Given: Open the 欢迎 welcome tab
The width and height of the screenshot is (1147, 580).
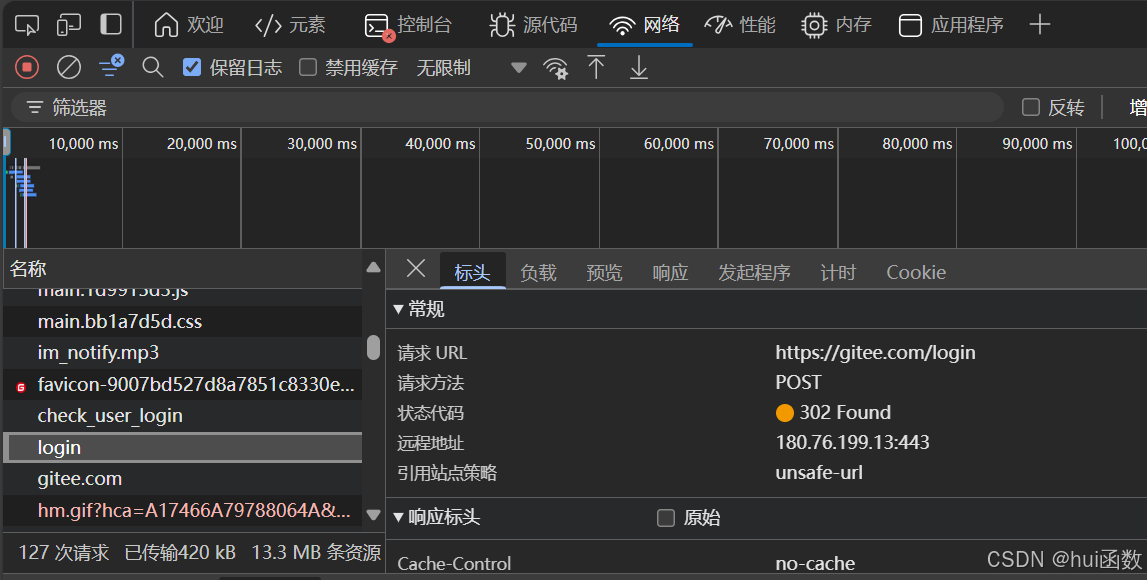Looking at the screenshot, I should click(189, 25).
